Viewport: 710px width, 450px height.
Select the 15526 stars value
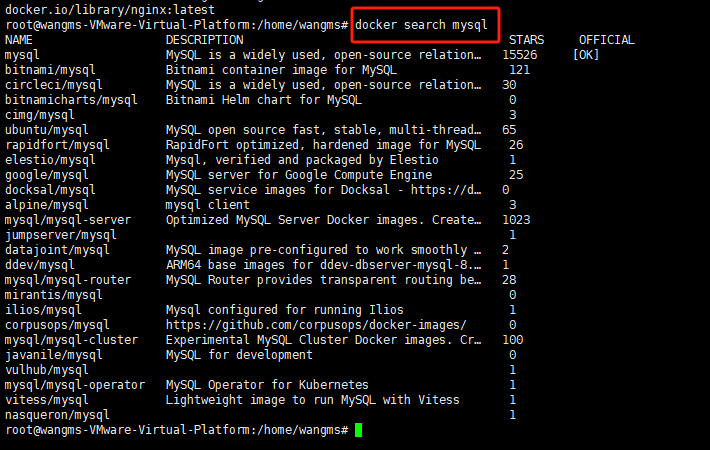[520, 55]
